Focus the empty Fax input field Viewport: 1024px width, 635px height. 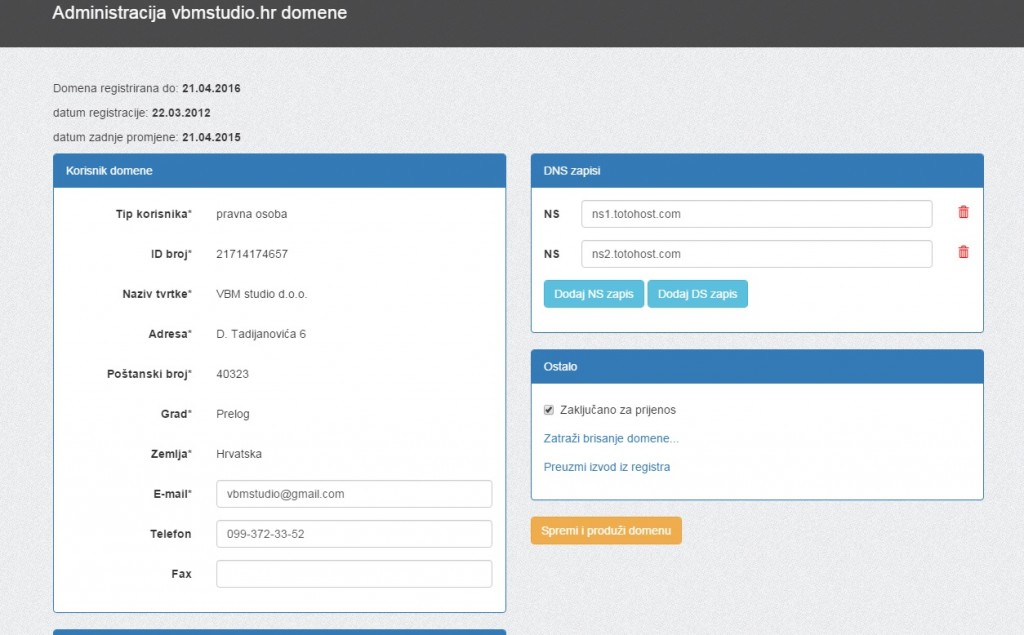(x=354, y=574)
